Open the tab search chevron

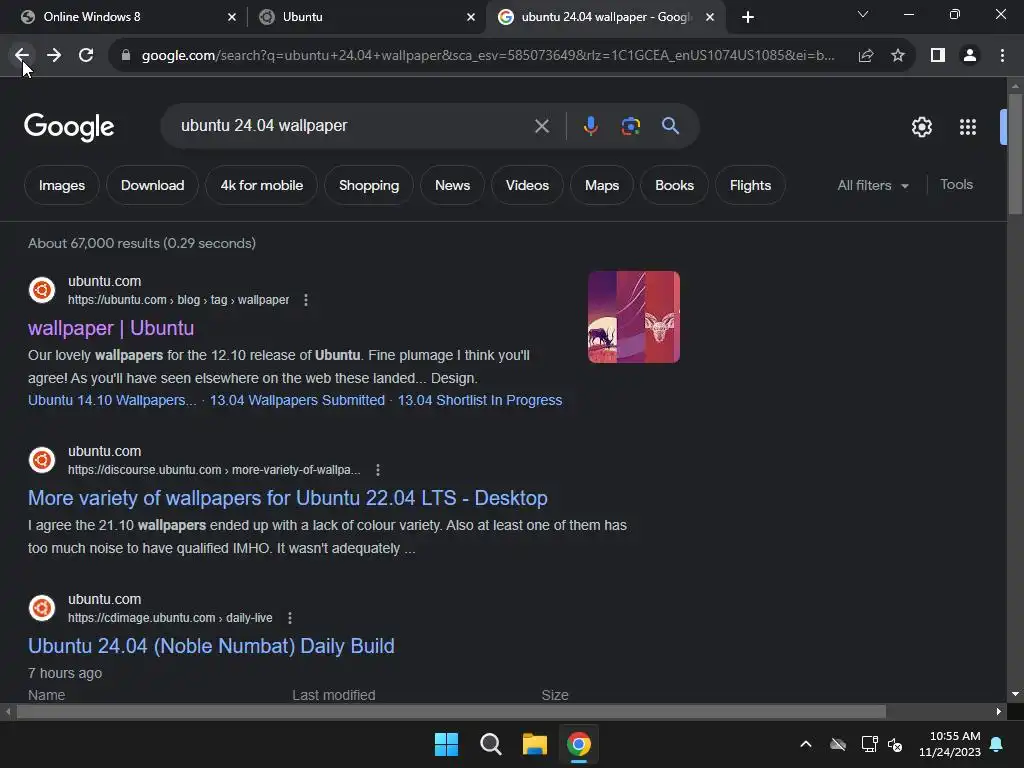[863, 14]
